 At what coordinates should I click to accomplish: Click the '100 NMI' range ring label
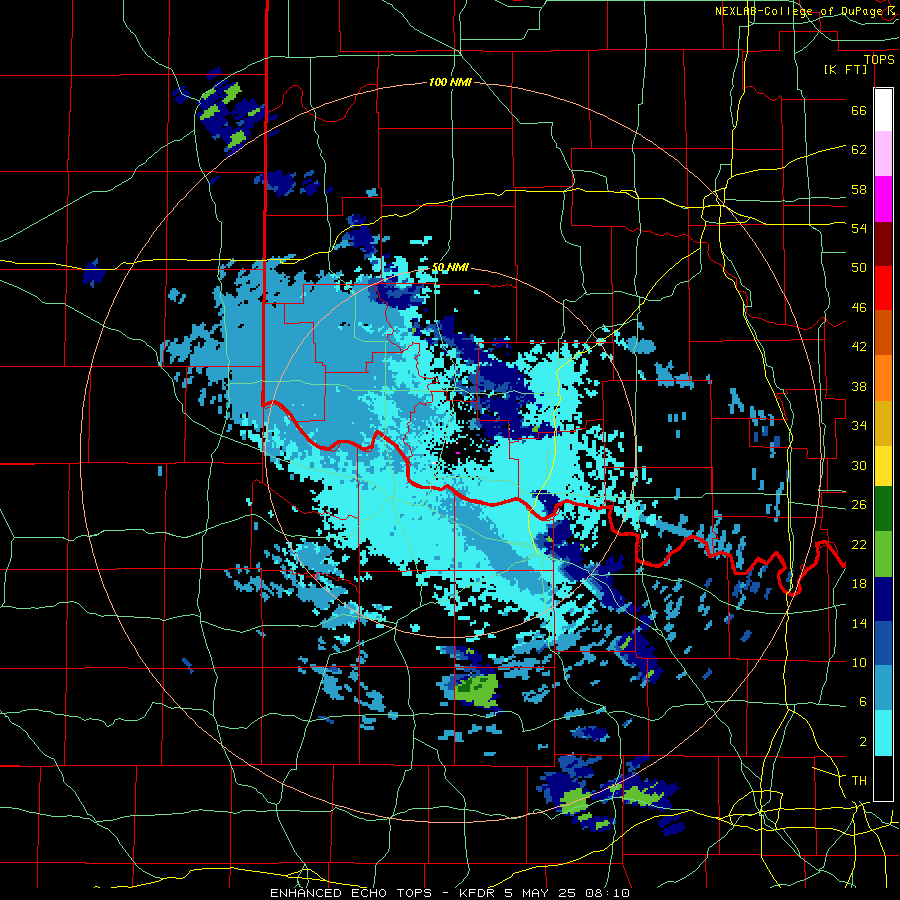click(450, 82)
